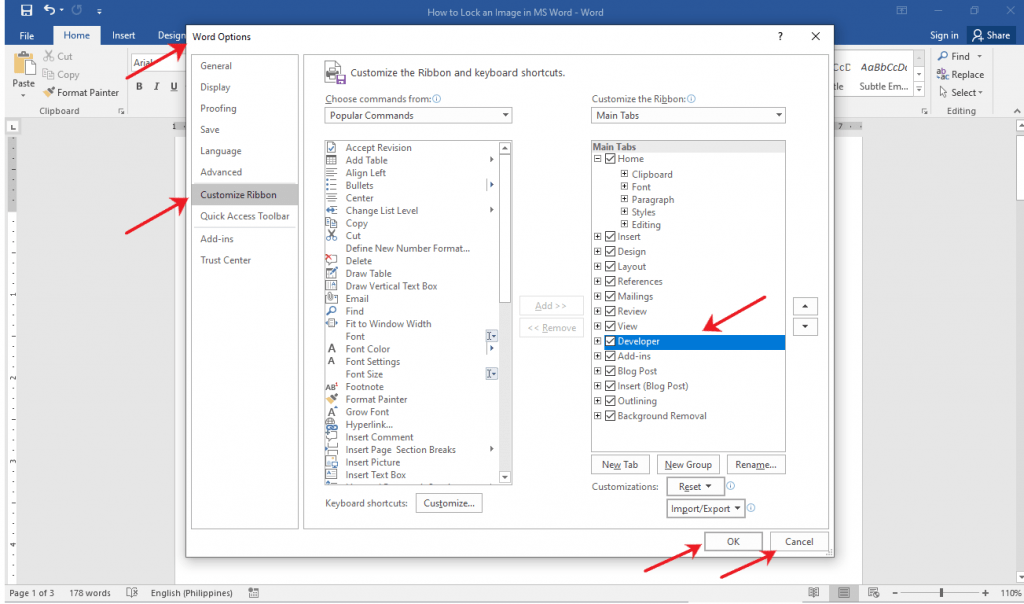Click the OK button
Screen dimensions: 1024x604
pos(733,542)
